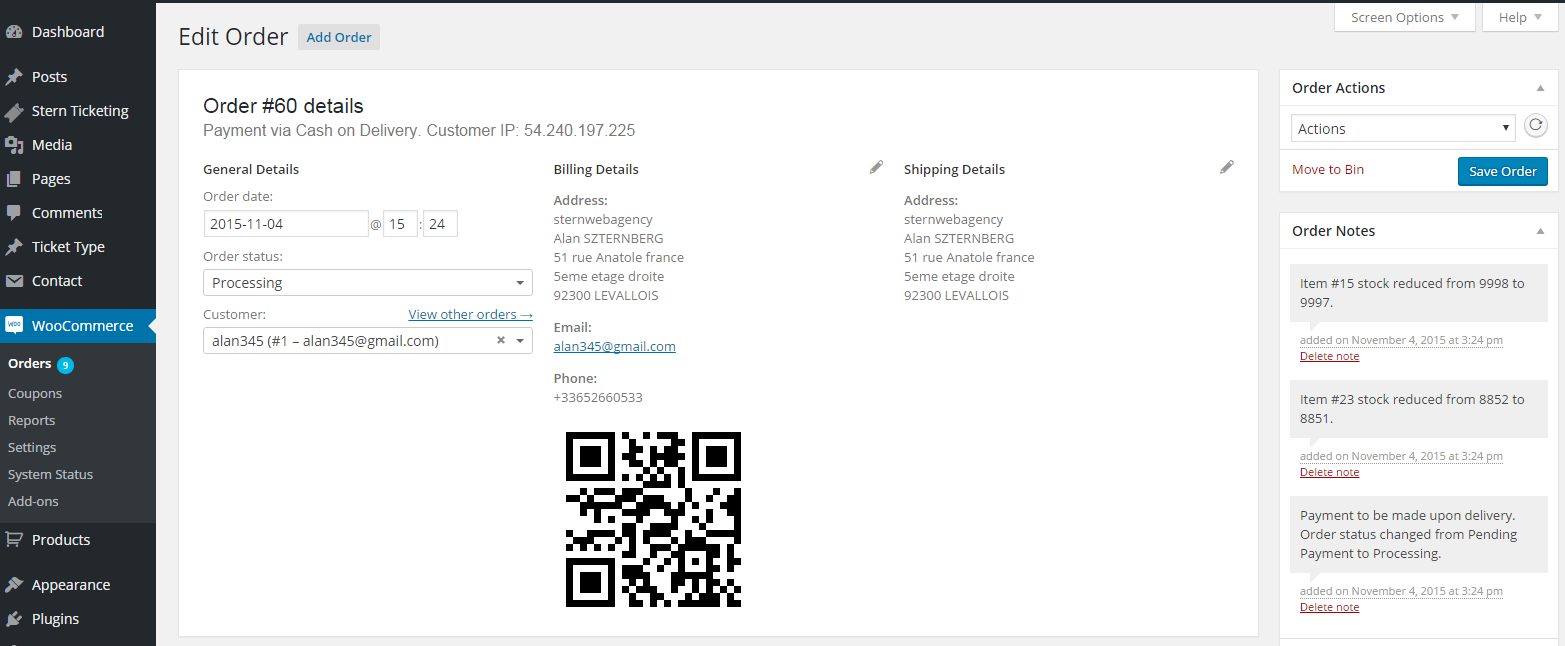This screenshot has width=1565, height=646.
Task: Click the Save Order button
Action: click(1502, 171)
